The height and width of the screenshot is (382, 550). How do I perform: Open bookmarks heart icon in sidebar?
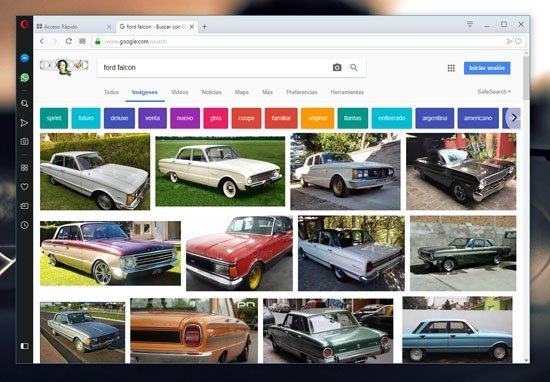pyautogui.click(x=24, y=187)
